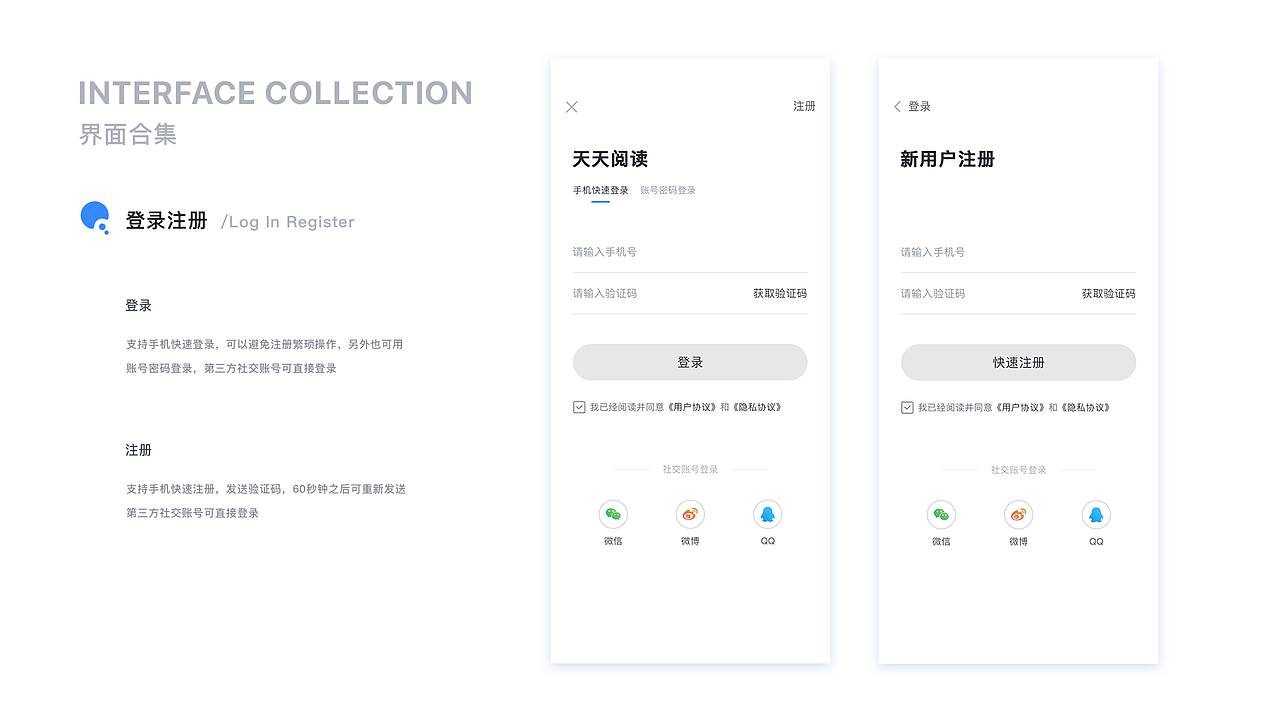Select the Weibo icon on the register screen
Screen dimensions: 1280x720
[x=1018, y=514]
